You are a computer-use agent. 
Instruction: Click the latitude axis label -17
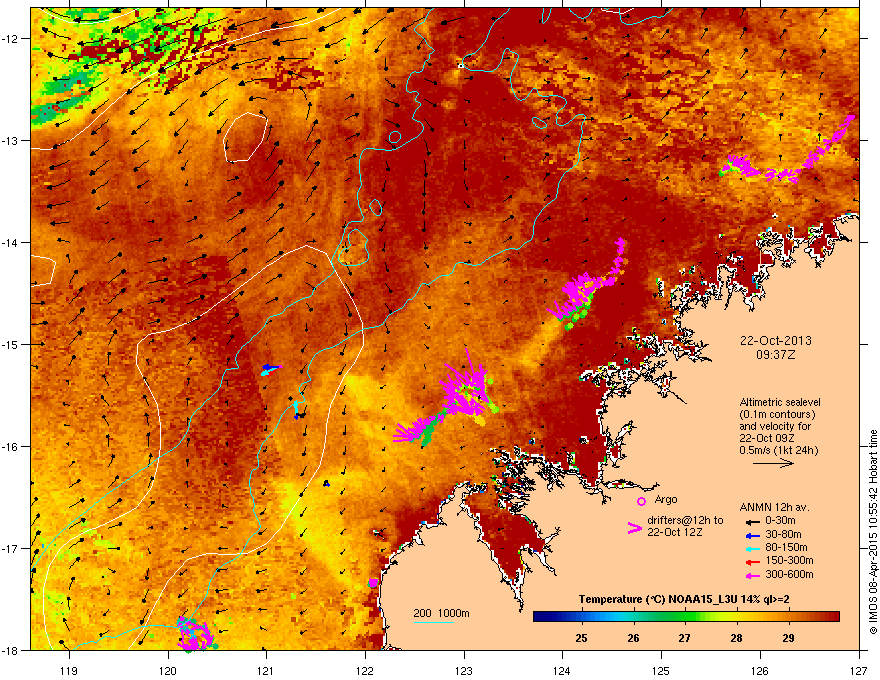pos(10,548)
